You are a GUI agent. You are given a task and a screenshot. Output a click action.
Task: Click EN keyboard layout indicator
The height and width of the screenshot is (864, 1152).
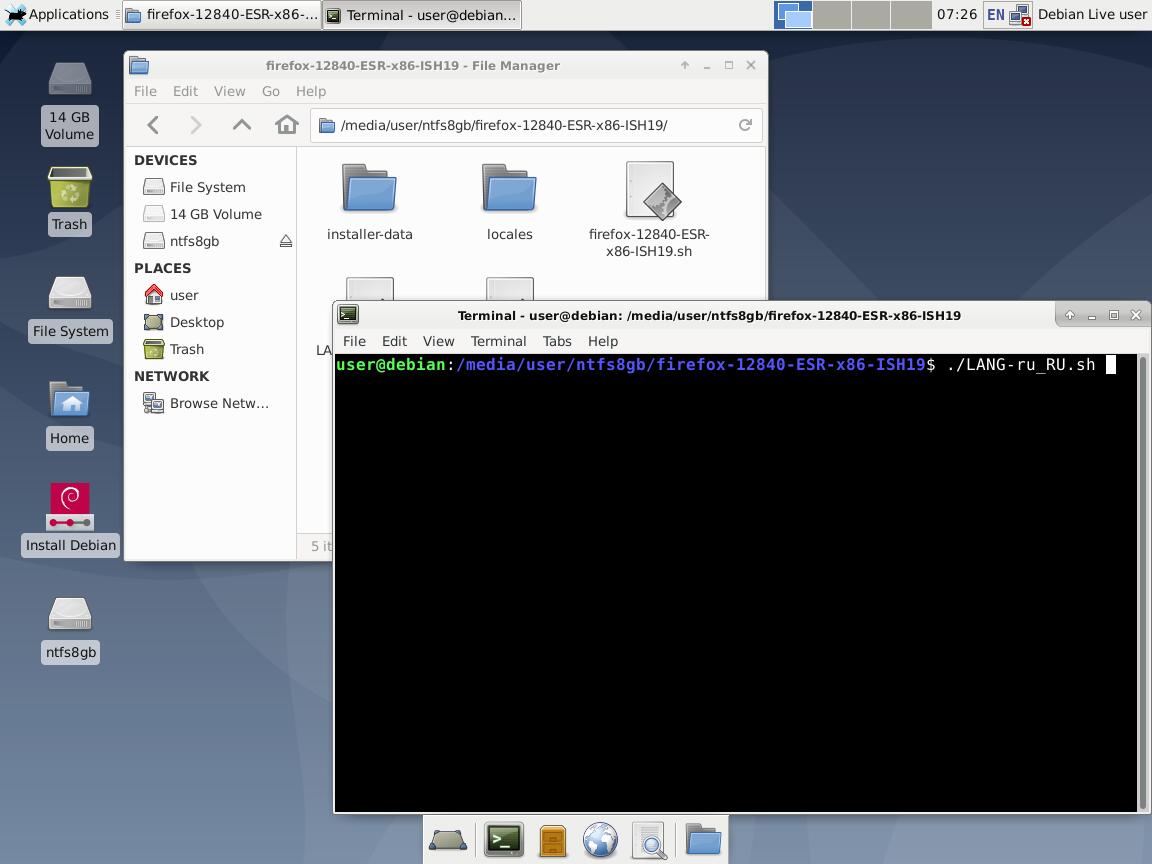tap(996, 15)
